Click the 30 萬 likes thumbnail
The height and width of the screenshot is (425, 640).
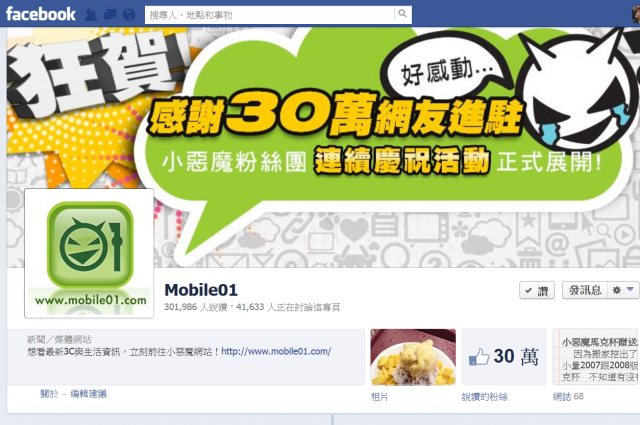click(x=504, y=357)
